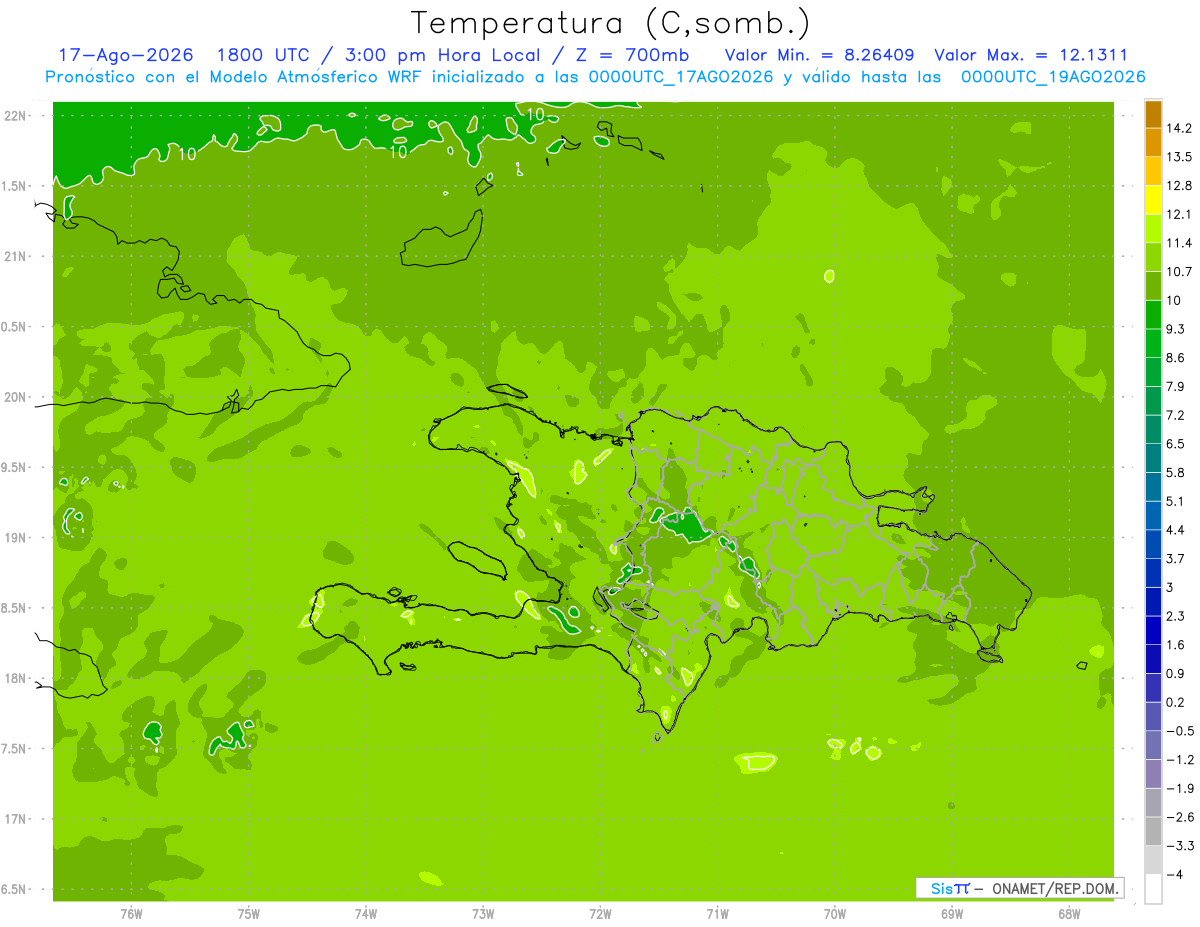Viewport: 1200px width, 927px height.
Task: Click colorbar value "11.4"
Action: [1179, 243]
